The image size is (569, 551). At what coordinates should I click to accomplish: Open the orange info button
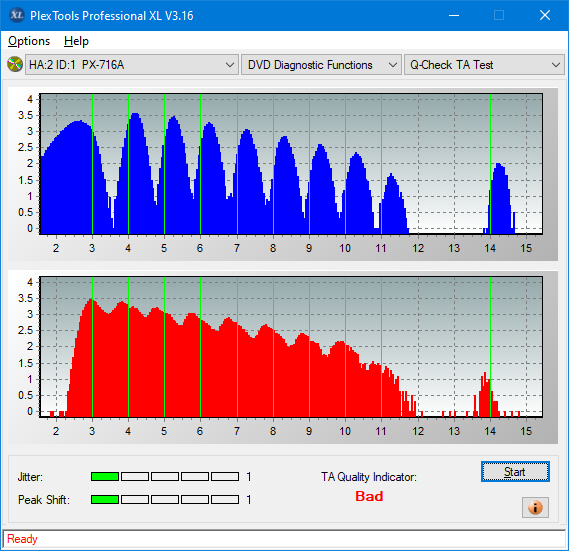point(535,507)
